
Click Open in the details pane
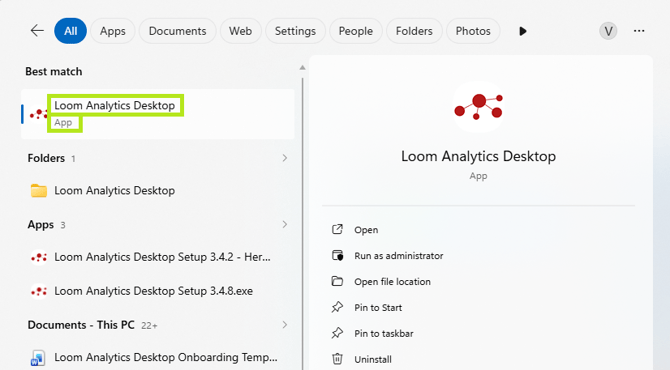[x=366, y=230]
